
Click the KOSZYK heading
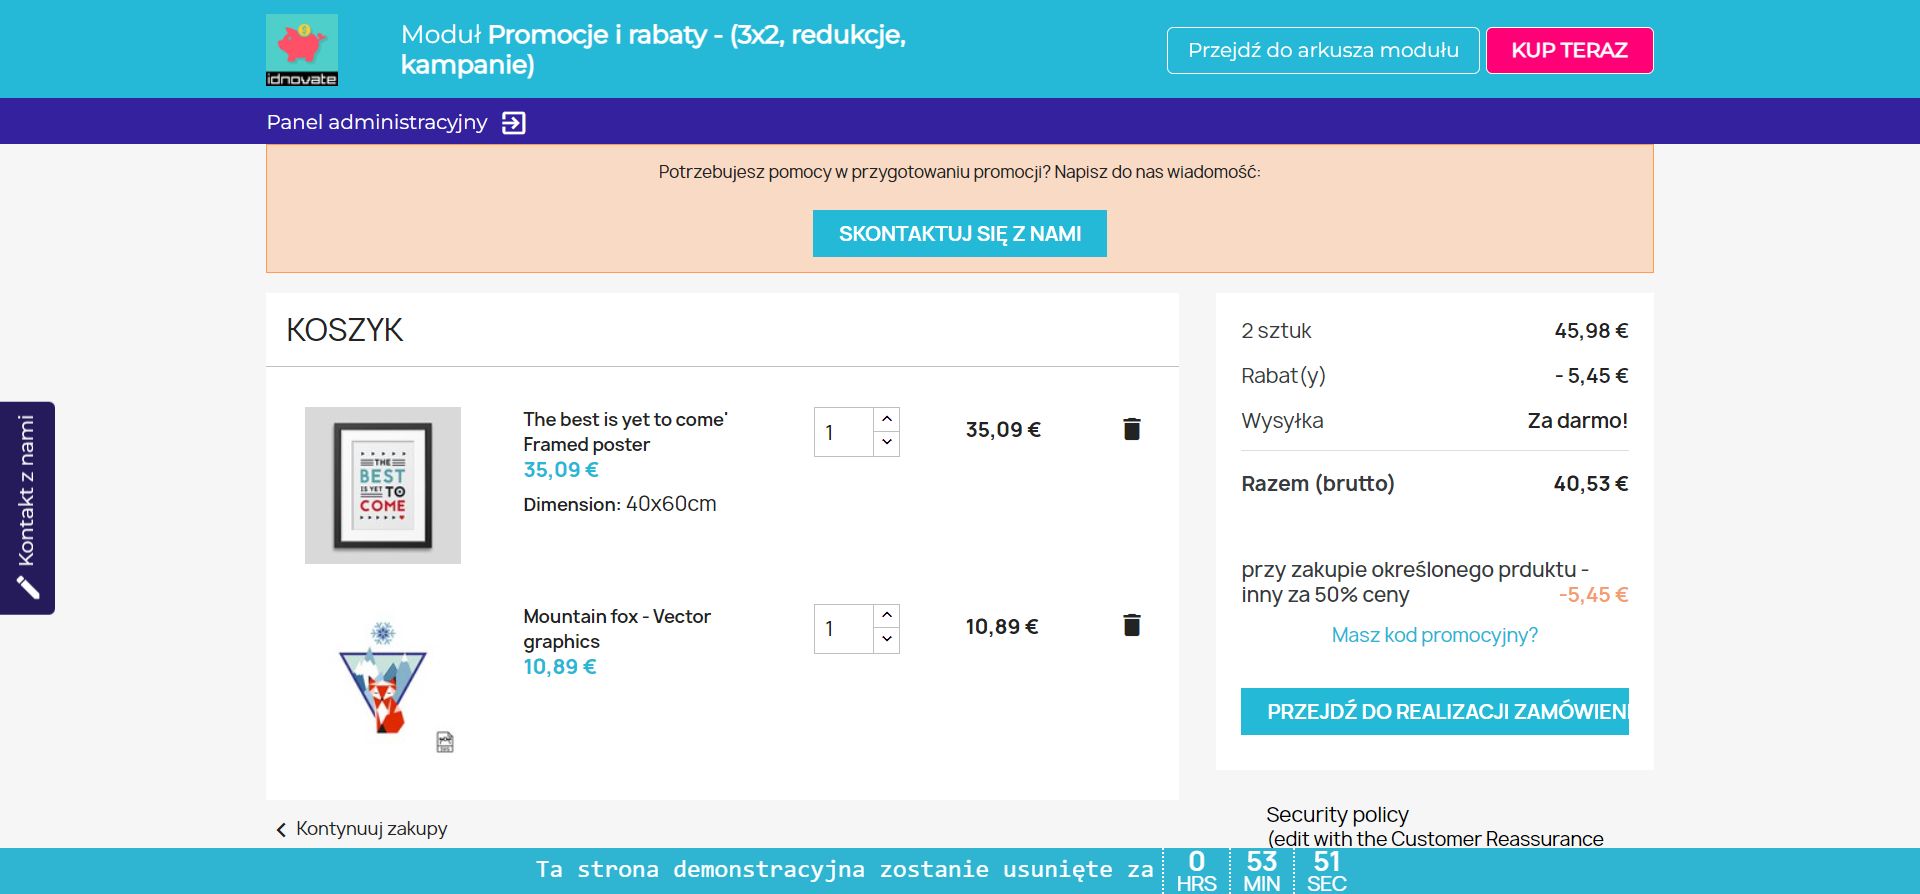click(x=344, y=330)
